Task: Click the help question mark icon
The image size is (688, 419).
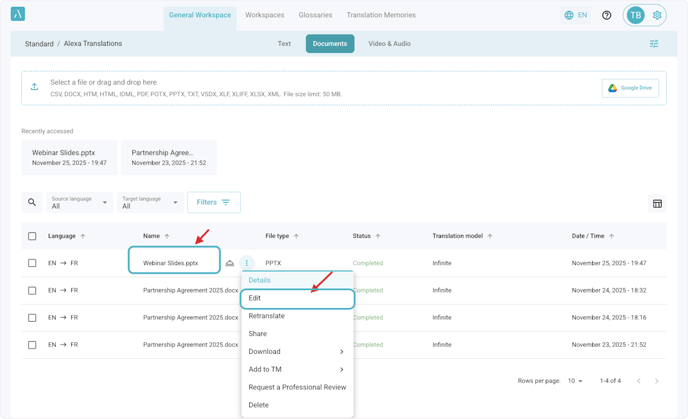Action: 606,15
